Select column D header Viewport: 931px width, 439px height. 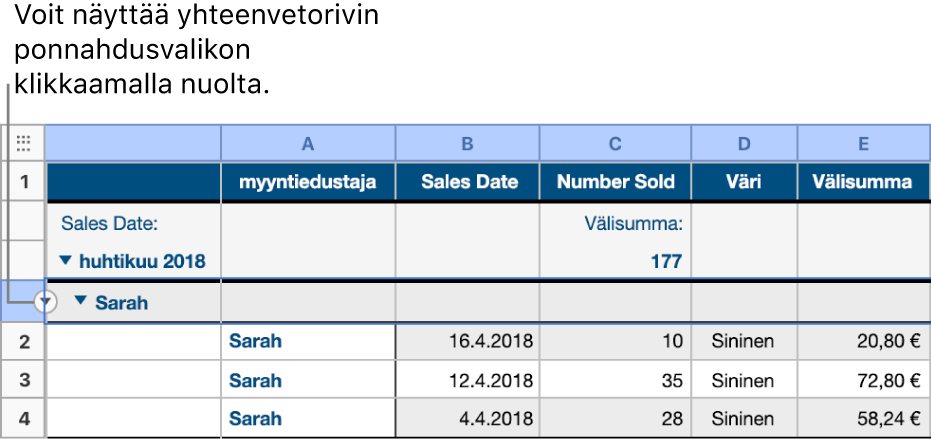(x=743, y=143)
